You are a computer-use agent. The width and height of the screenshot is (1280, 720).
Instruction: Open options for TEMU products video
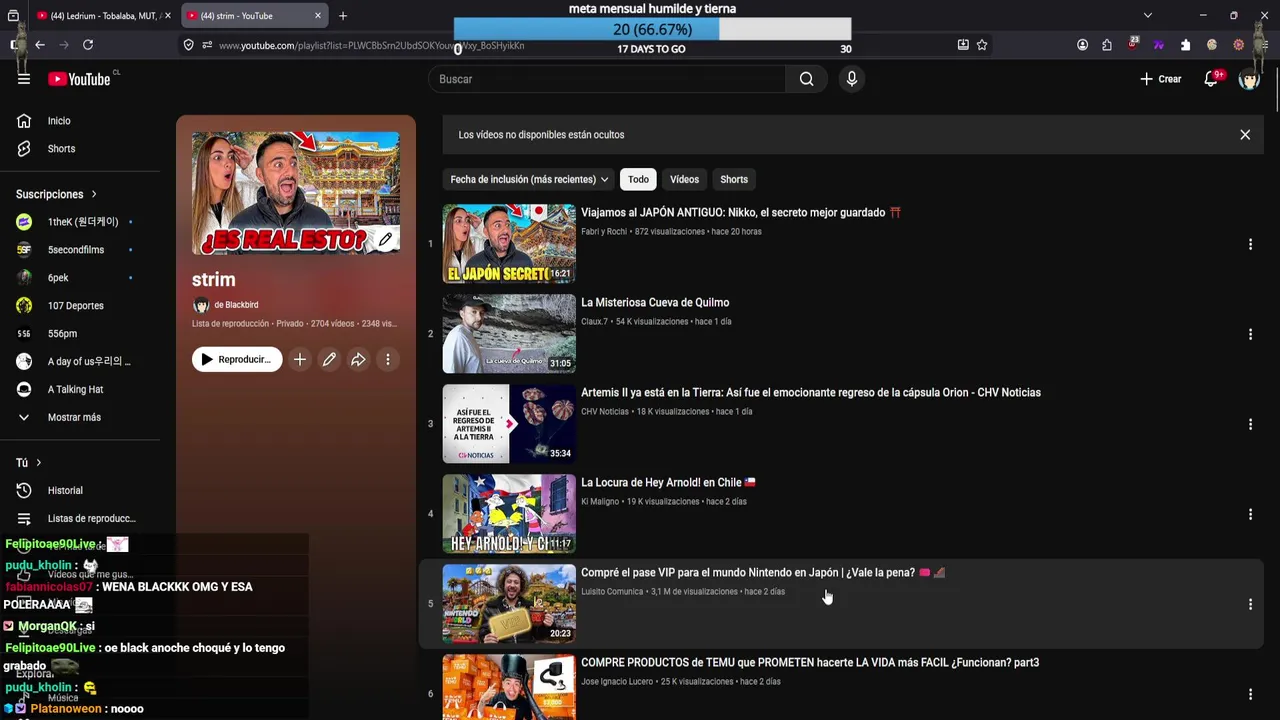(x=1250, y=694)
